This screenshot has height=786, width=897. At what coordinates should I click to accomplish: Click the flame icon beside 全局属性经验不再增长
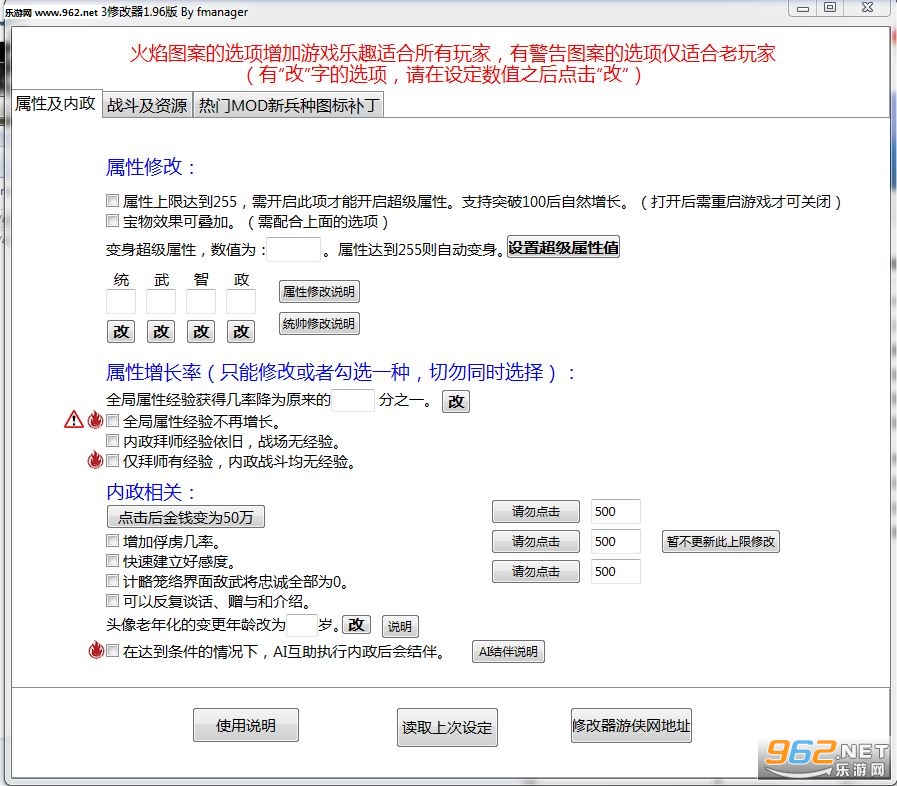96,420
